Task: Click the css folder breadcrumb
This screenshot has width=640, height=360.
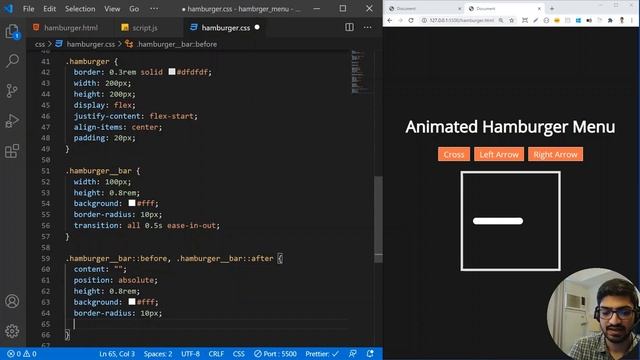Action: tap(40, 44)
